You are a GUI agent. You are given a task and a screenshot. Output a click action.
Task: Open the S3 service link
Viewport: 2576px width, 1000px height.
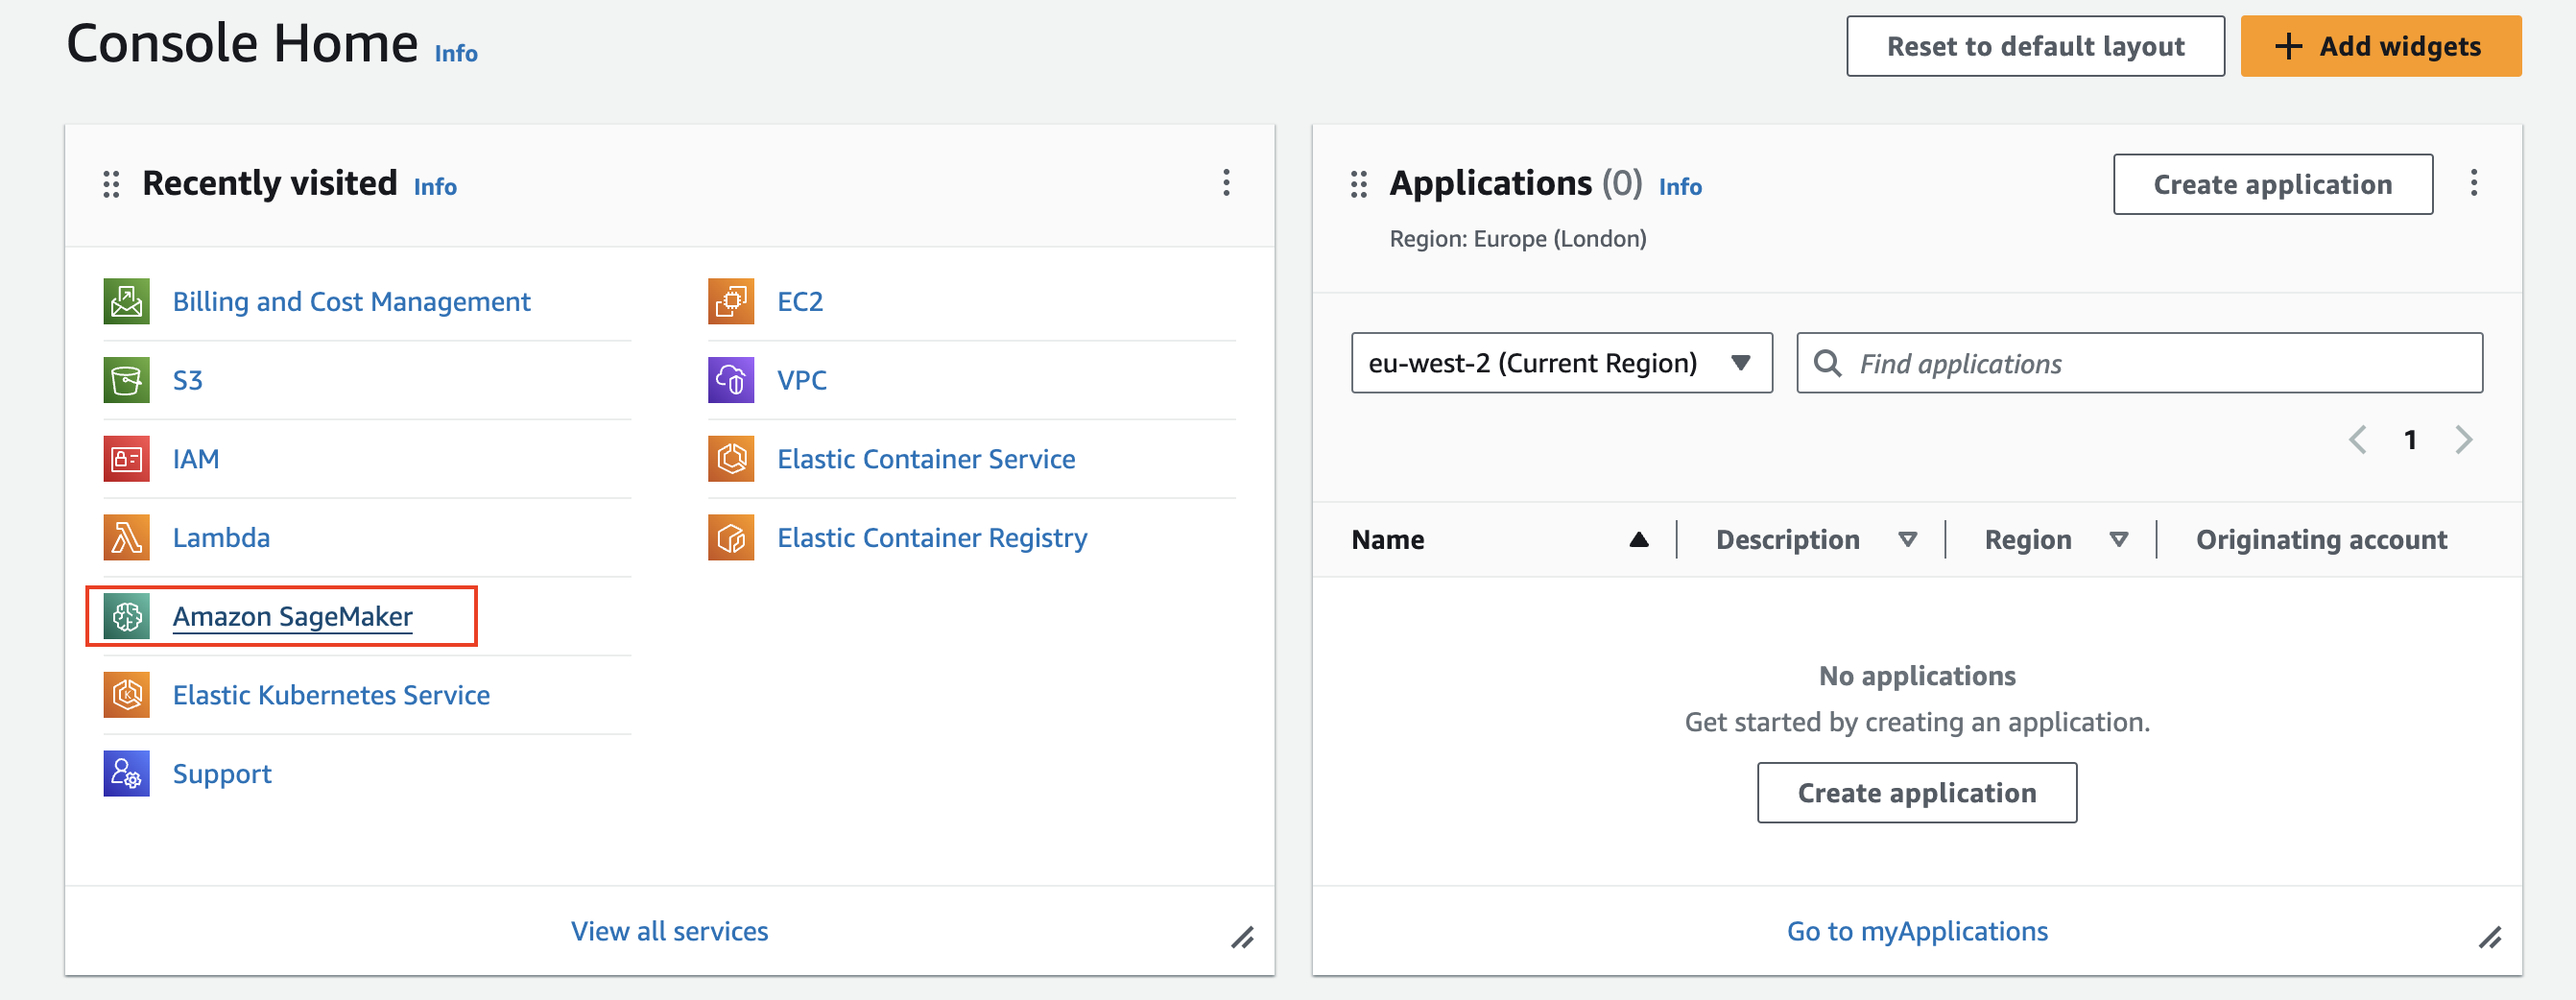coord(187,381)
